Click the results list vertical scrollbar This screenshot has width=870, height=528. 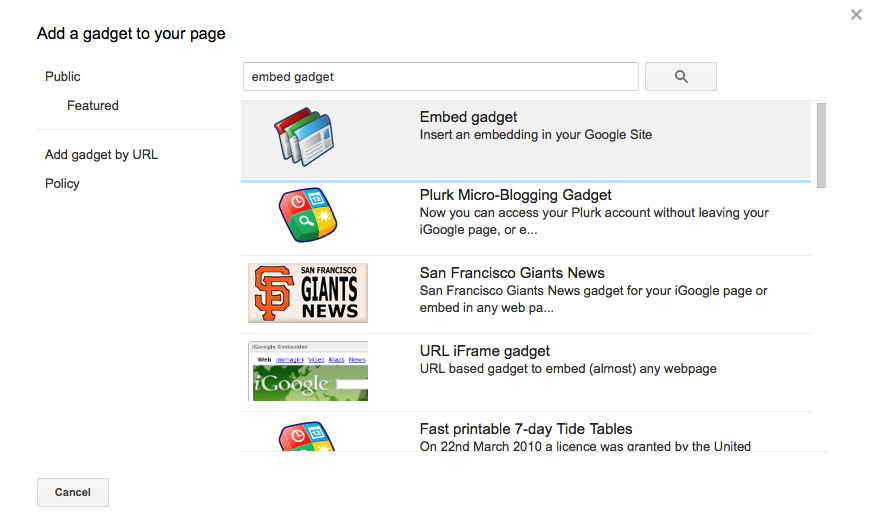tap(821, 145)
